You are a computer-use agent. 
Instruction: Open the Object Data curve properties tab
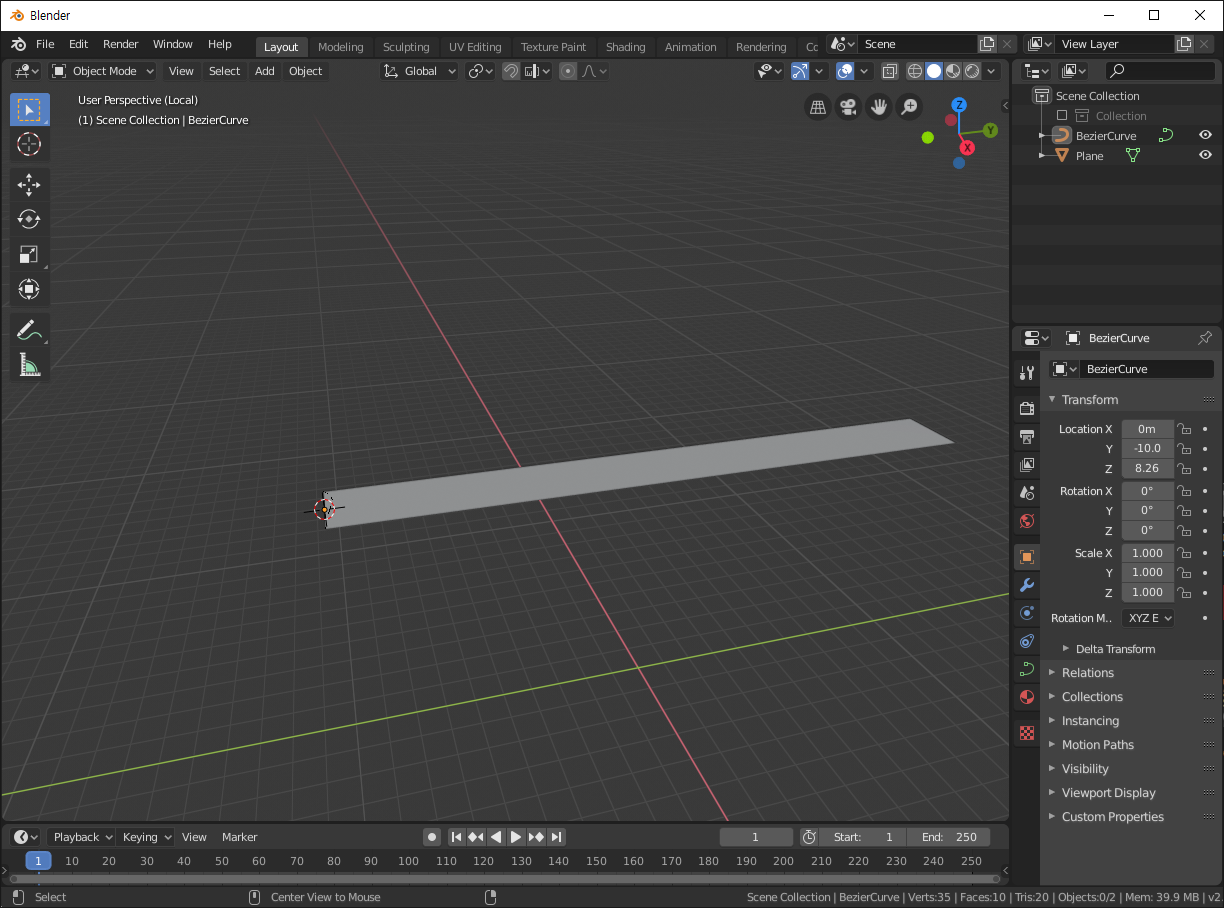point(1027,668)
